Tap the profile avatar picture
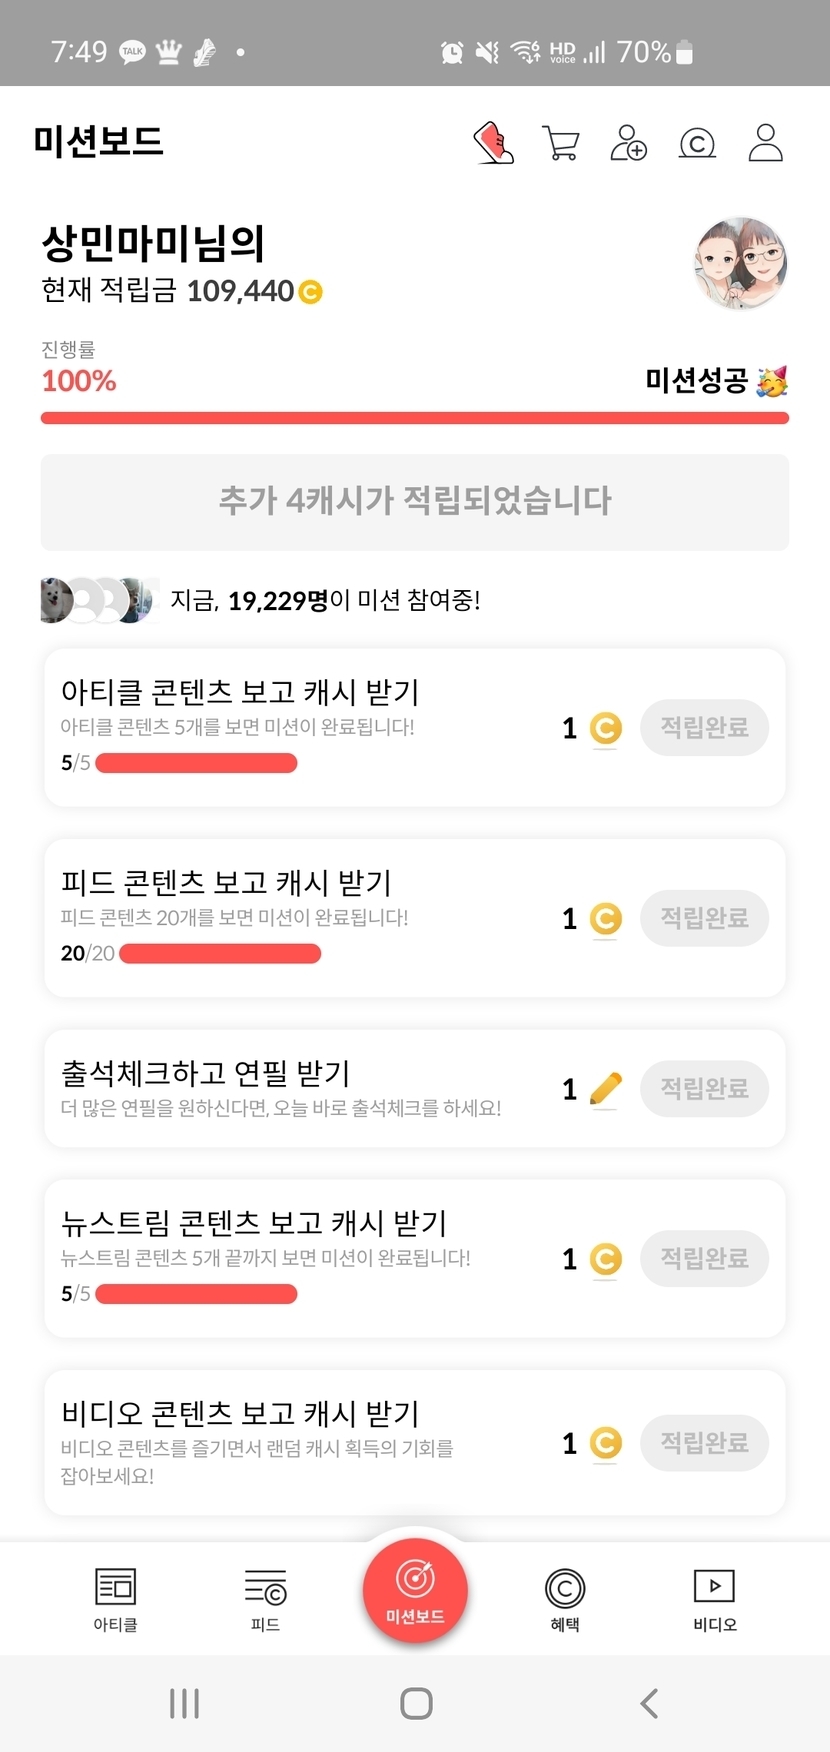Image resolution: width=830 pixels, height=1752 pixels. 740,264
